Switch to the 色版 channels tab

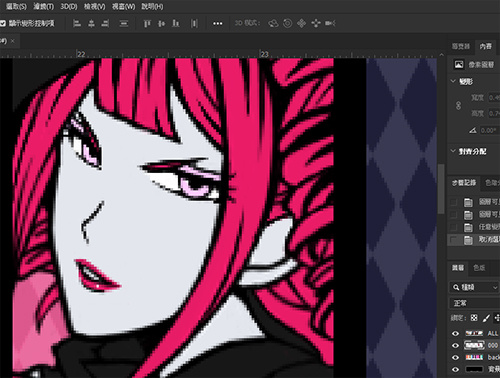pos(479,268)
